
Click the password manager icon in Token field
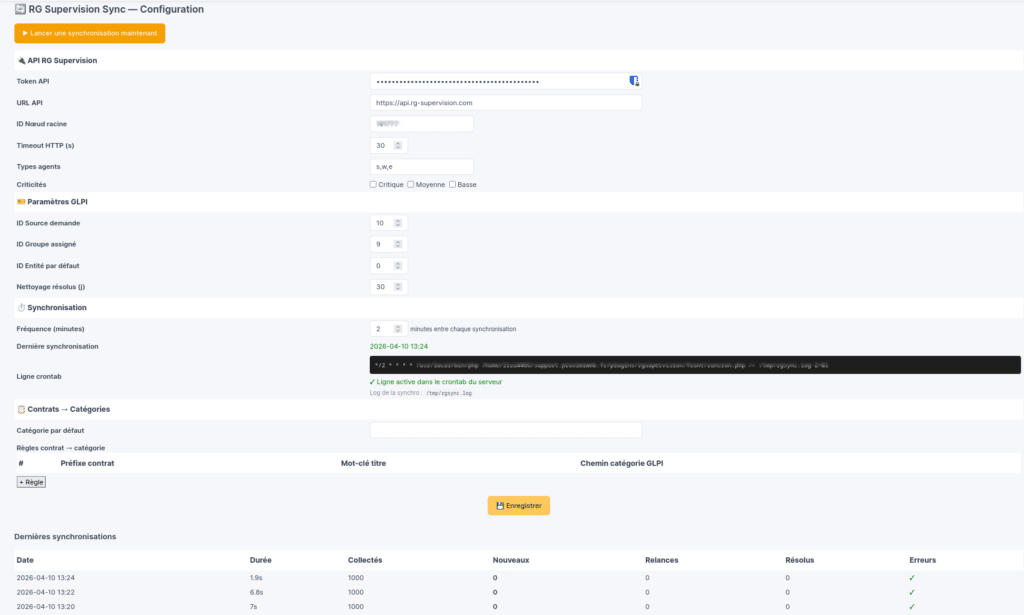pyautogui.click(x=633, y=81)
